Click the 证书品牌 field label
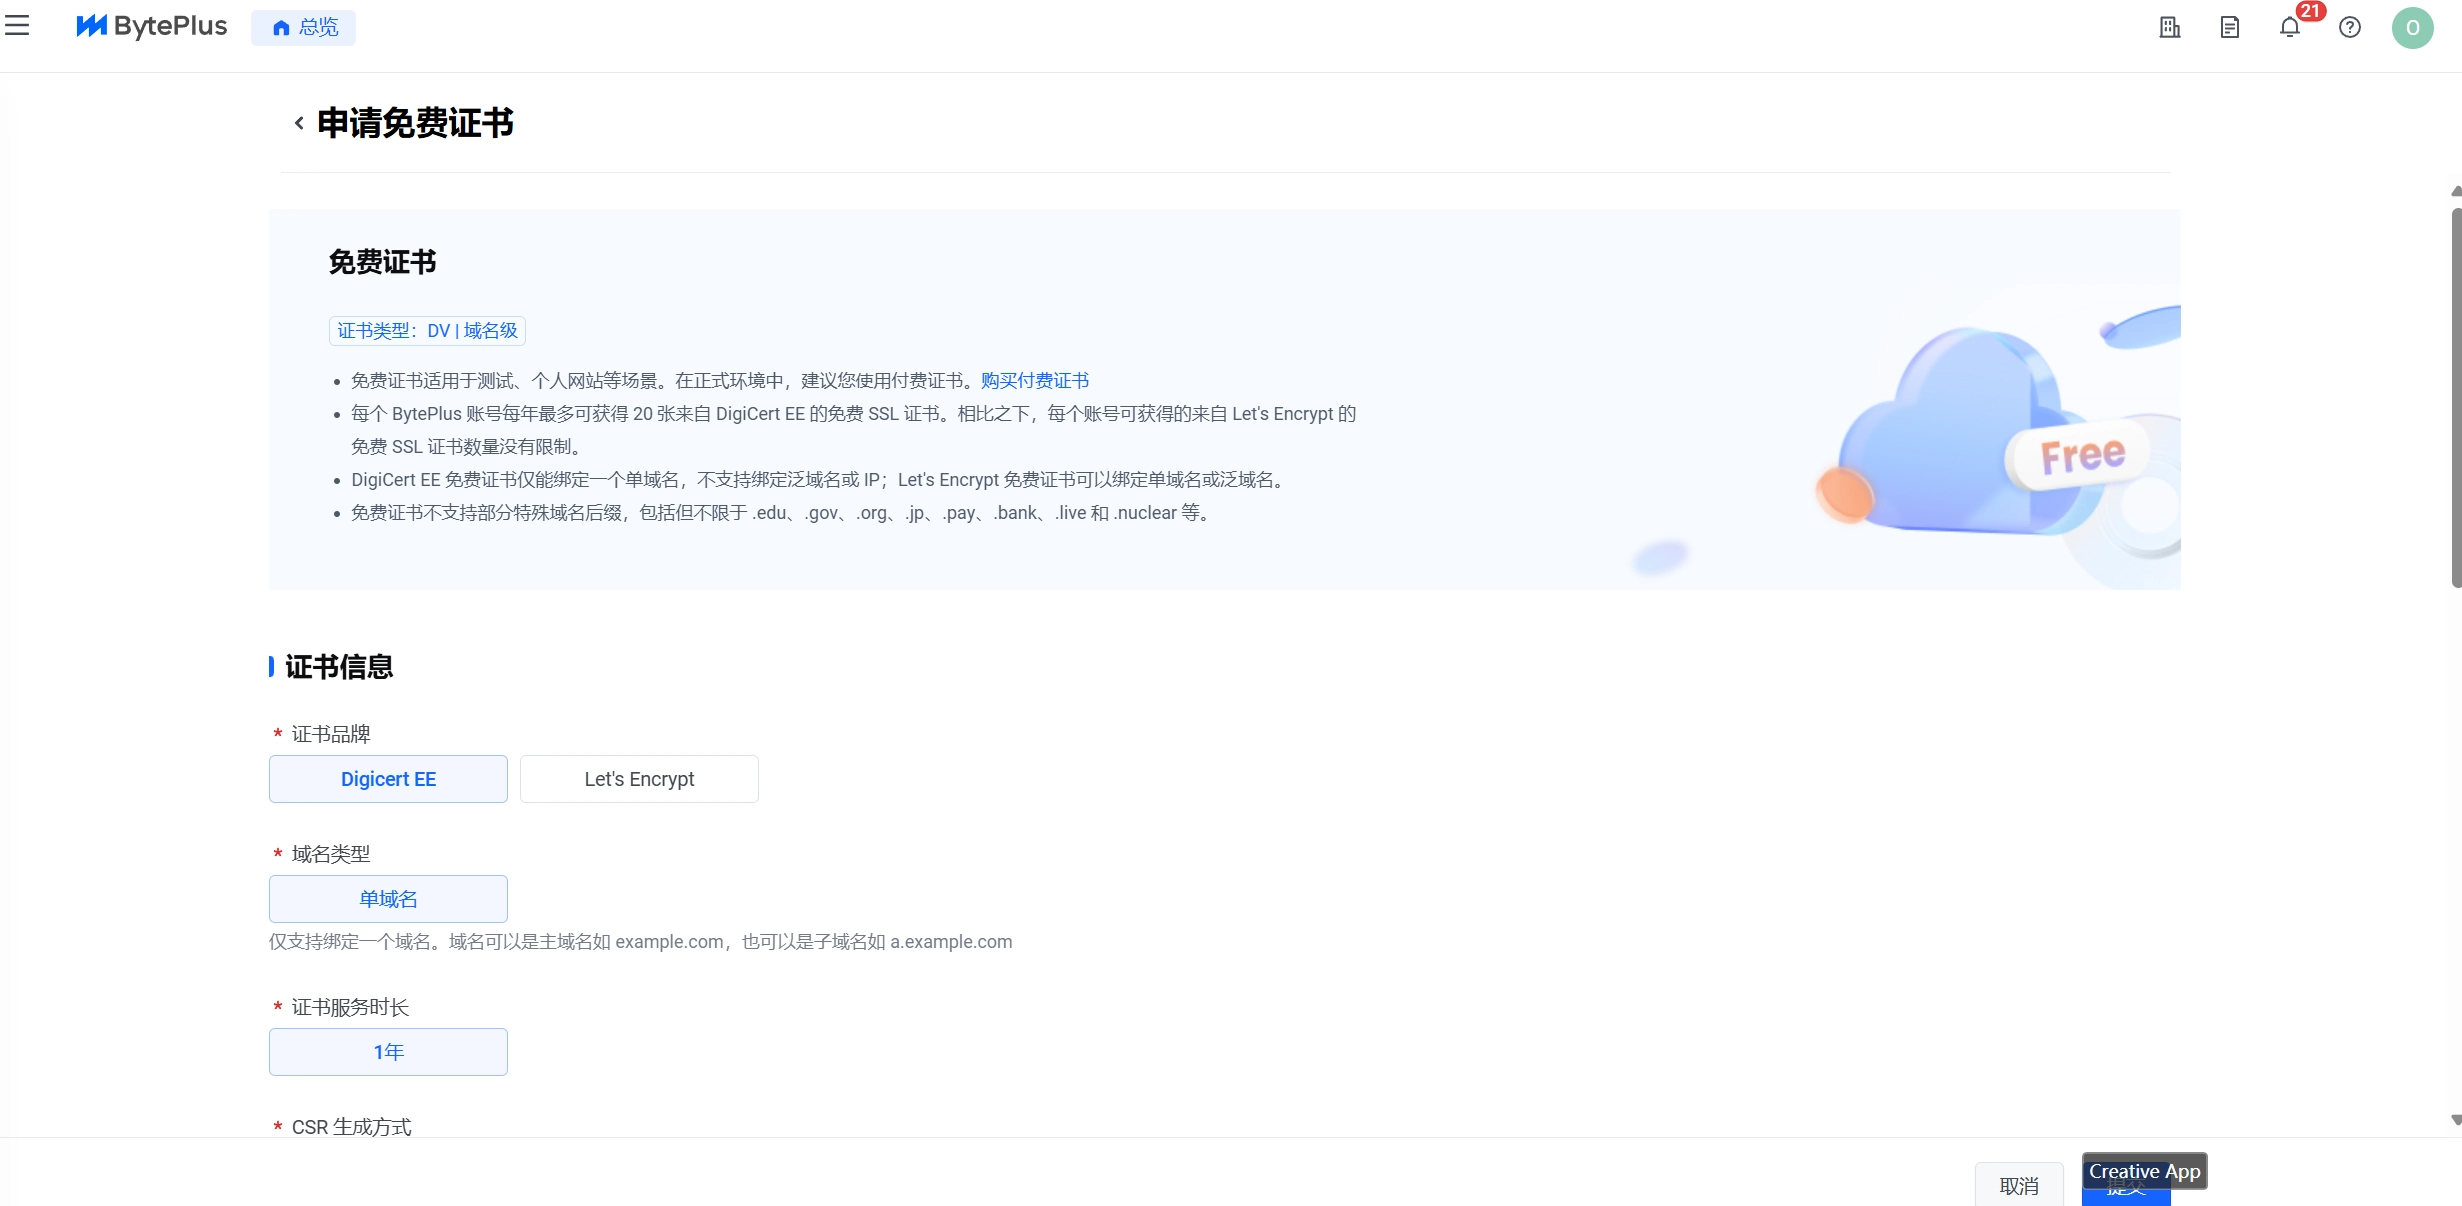The height and width of the screenshot is (1206, 2462). (331, 734)
